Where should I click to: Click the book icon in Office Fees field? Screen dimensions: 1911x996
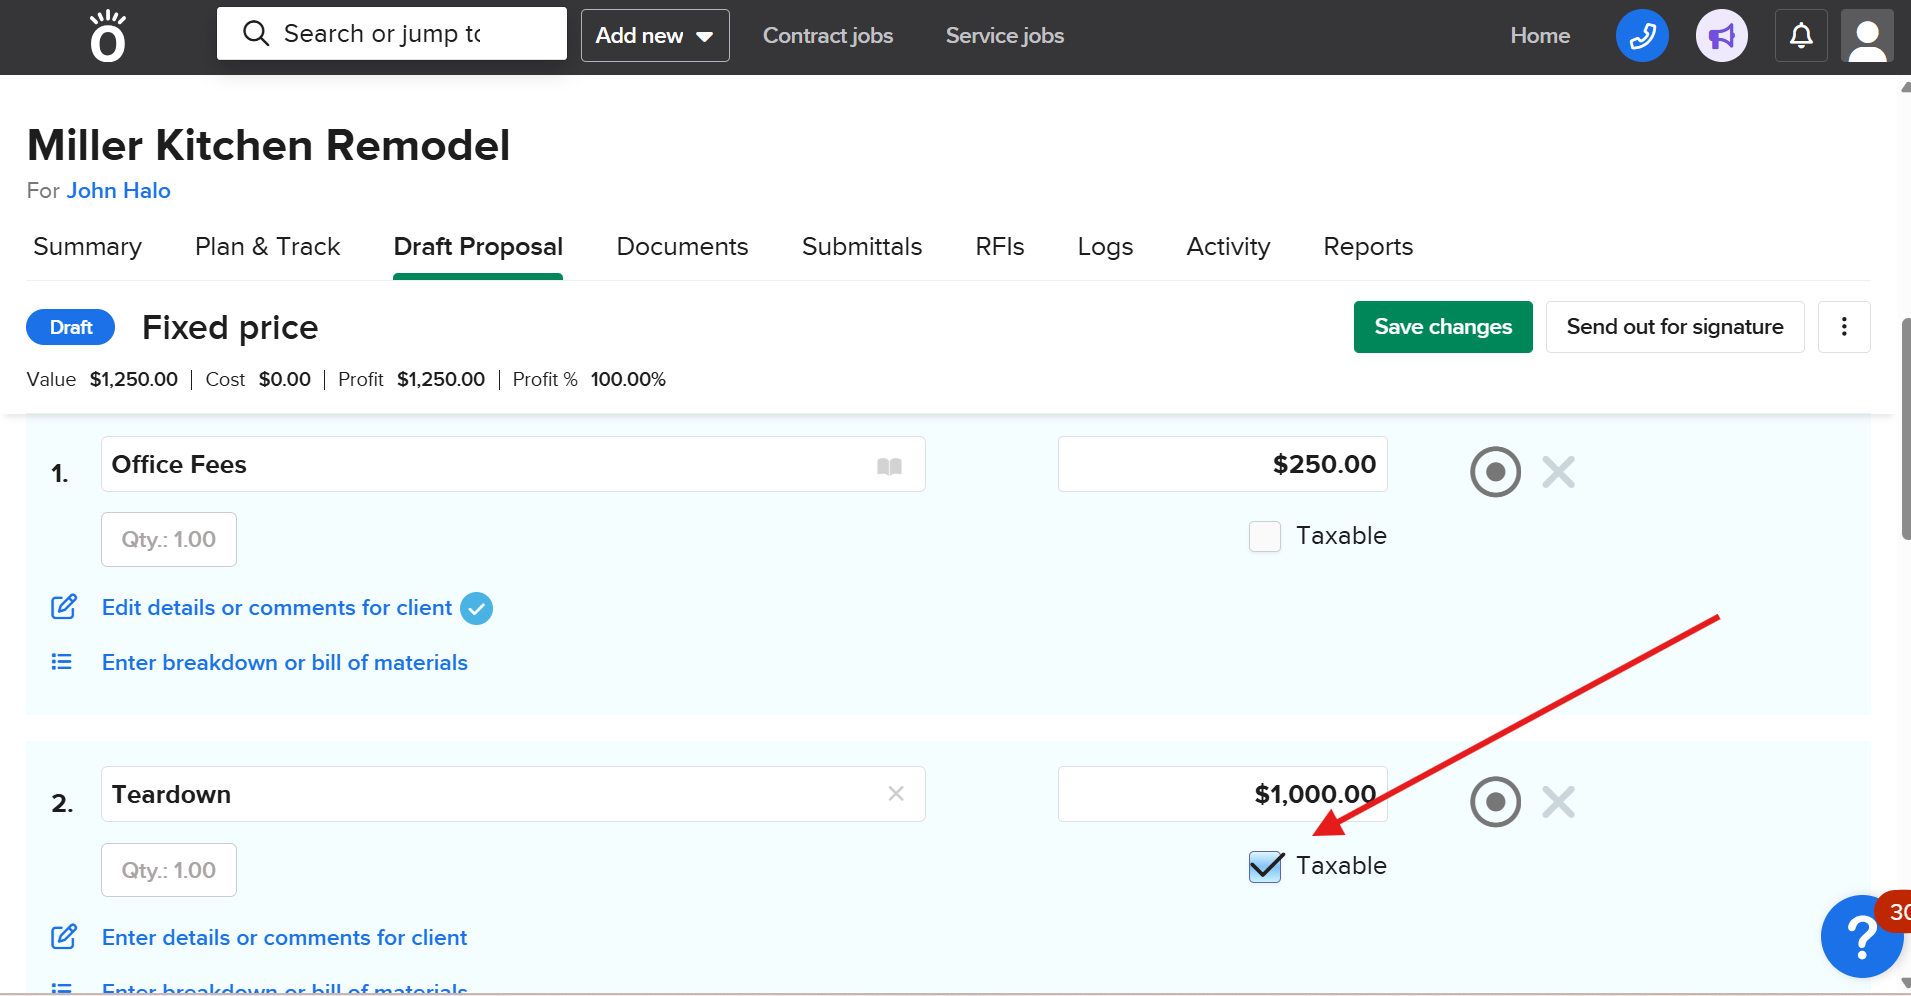pos(889,466)
